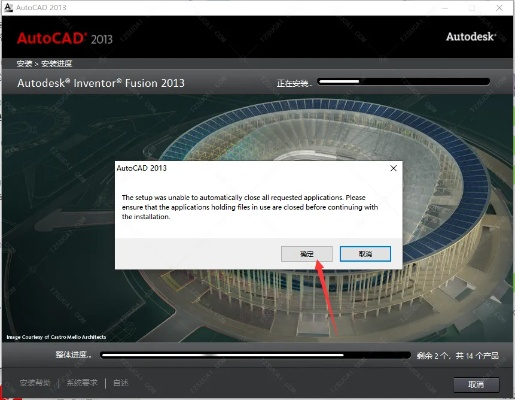Click the AutoCAD icon in title bar
This screenshot has width=515, height=400.
point(8,7)
